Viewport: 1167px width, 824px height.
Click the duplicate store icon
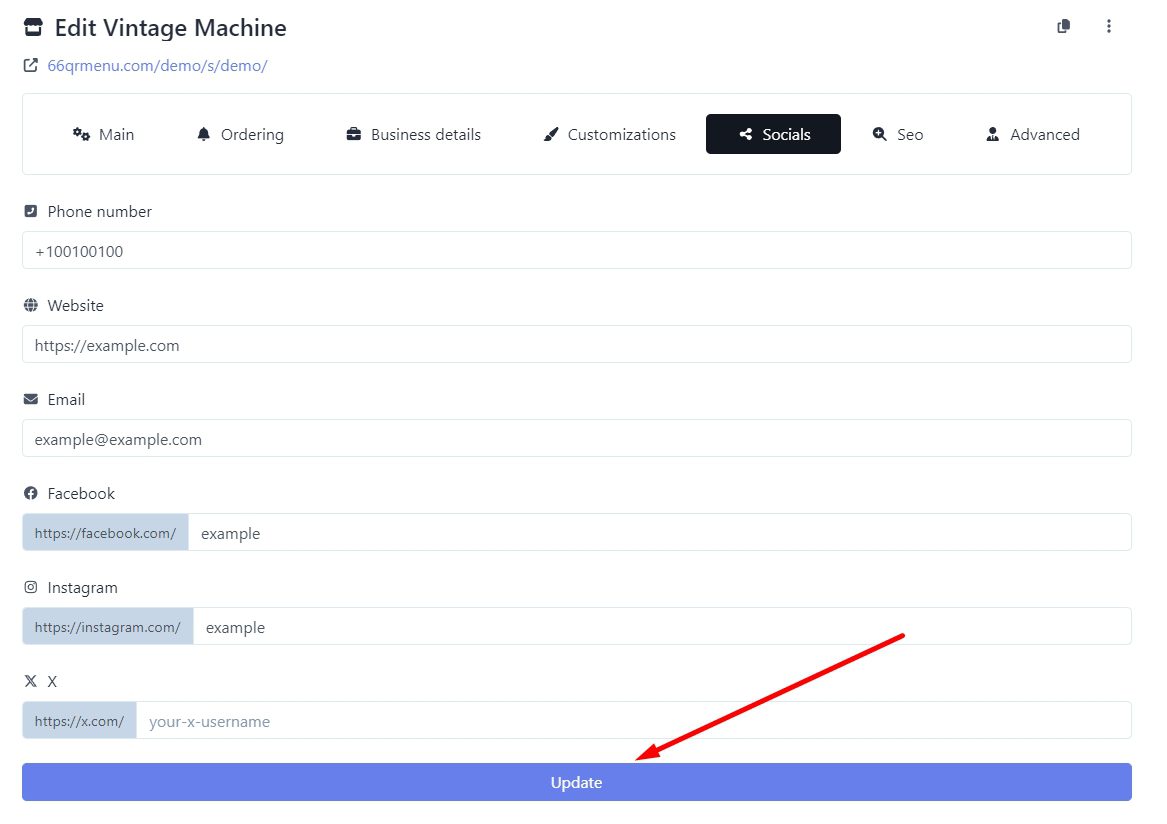1063,27
